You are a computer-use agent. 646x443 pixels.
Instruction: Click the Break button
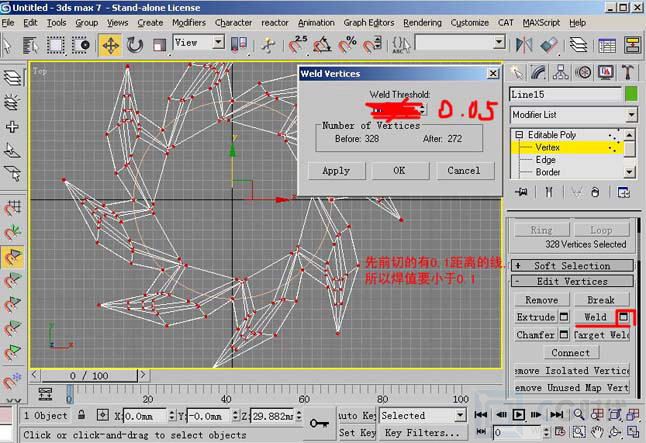coord(601,300)
